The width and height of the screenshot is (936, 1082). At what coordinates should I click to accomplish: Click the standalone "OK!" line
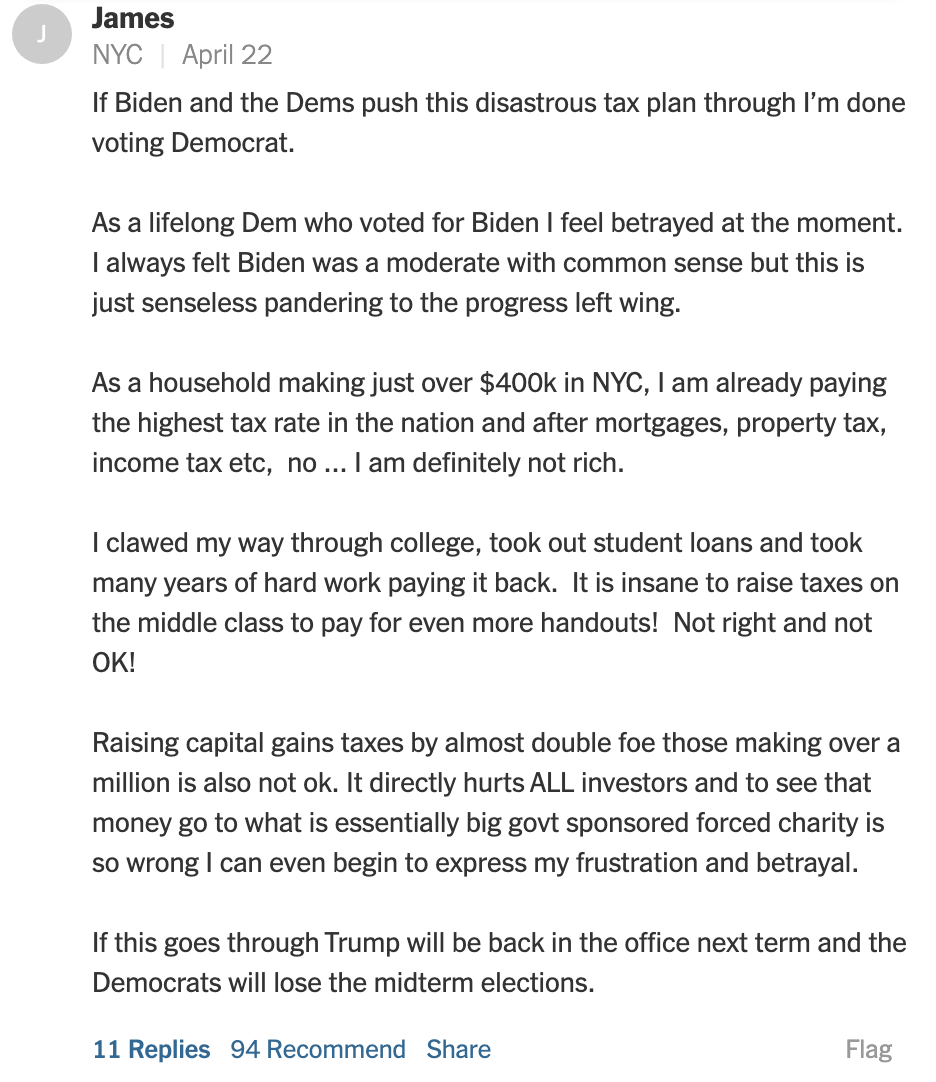114,662
